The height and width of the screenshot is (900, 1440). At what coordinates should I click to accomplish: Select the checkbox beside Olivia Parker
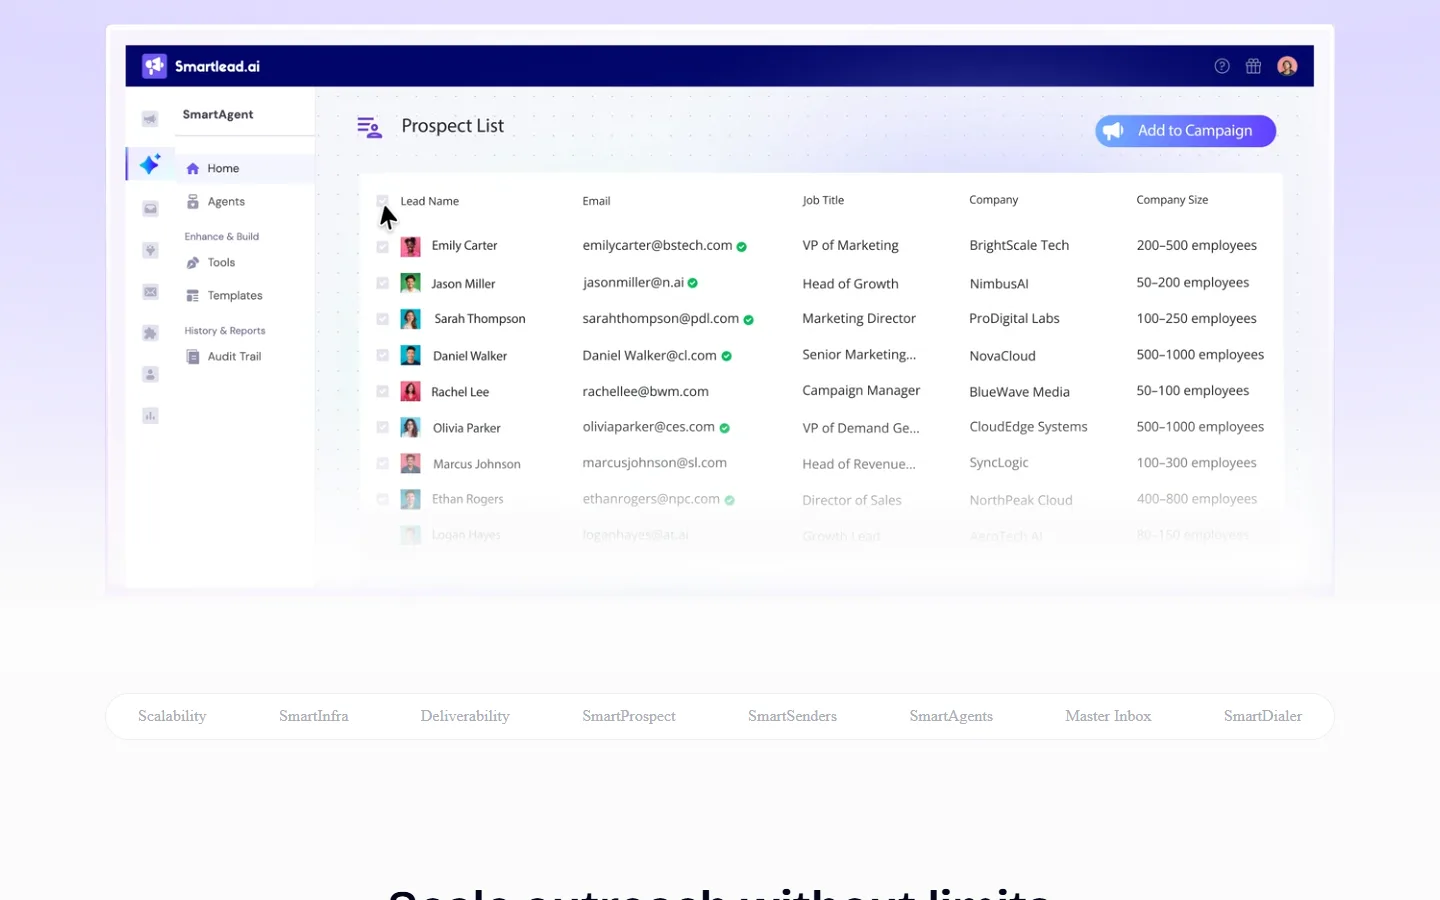pyautogui.click(x=382, y=427)
